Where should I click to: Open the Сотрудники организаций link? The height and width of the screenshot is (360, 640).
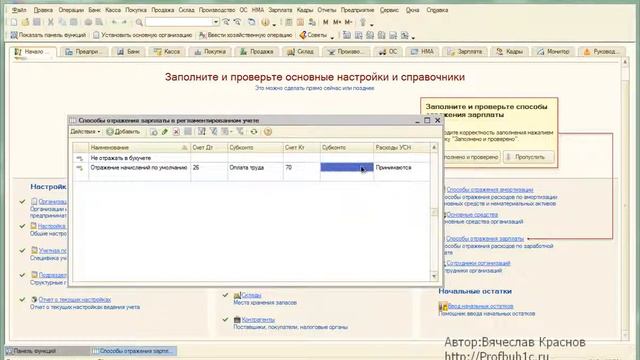pos(478,263)
